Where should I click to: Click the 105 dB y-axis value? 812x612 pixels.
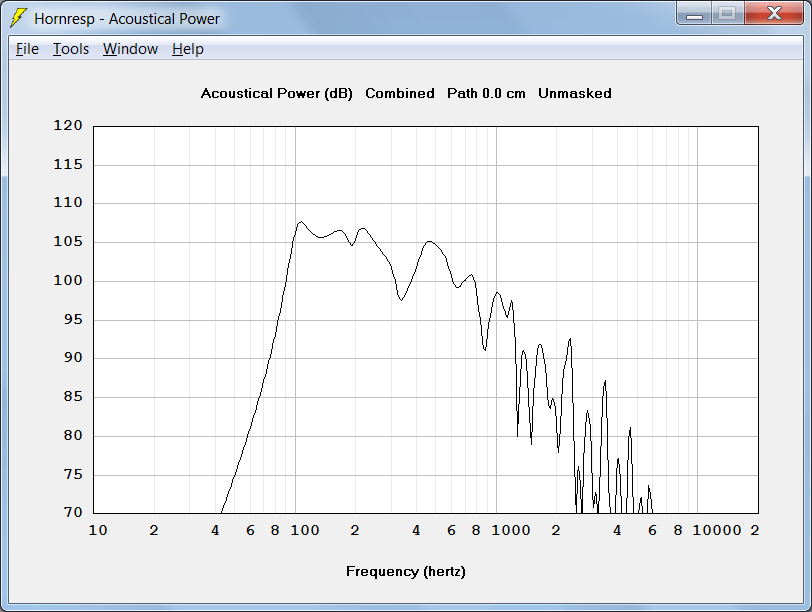[x=68, y=241]
